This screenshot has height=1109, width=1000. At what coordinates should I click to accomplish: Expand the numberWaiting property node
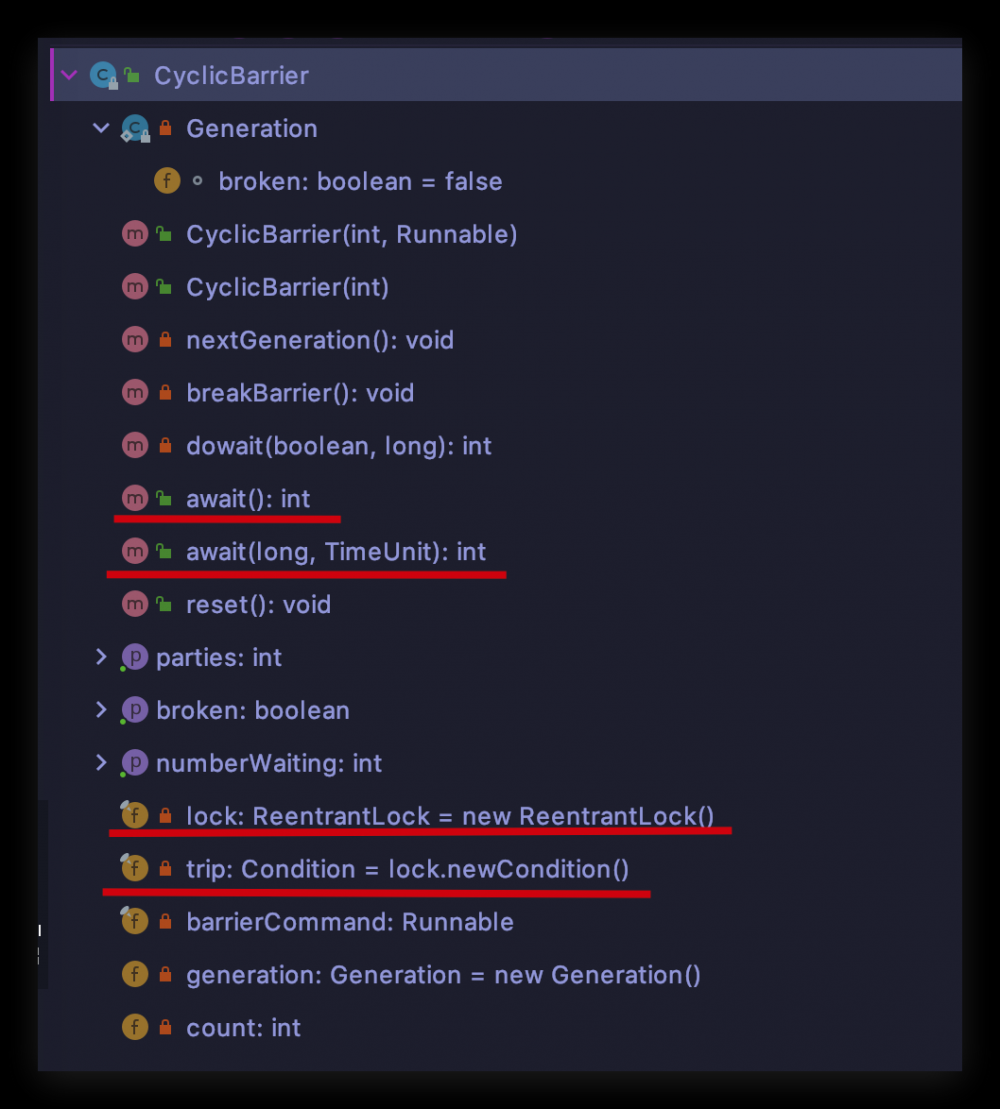(x=100, y=763)
